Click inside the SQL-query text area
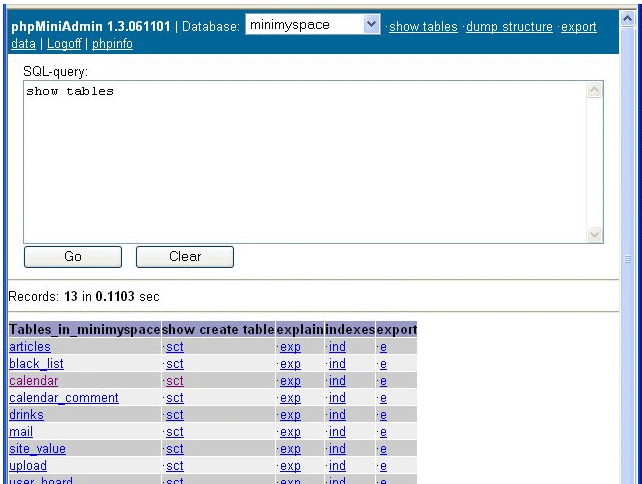The width and height of the screenshot is (642, 484). click(305, 162)
